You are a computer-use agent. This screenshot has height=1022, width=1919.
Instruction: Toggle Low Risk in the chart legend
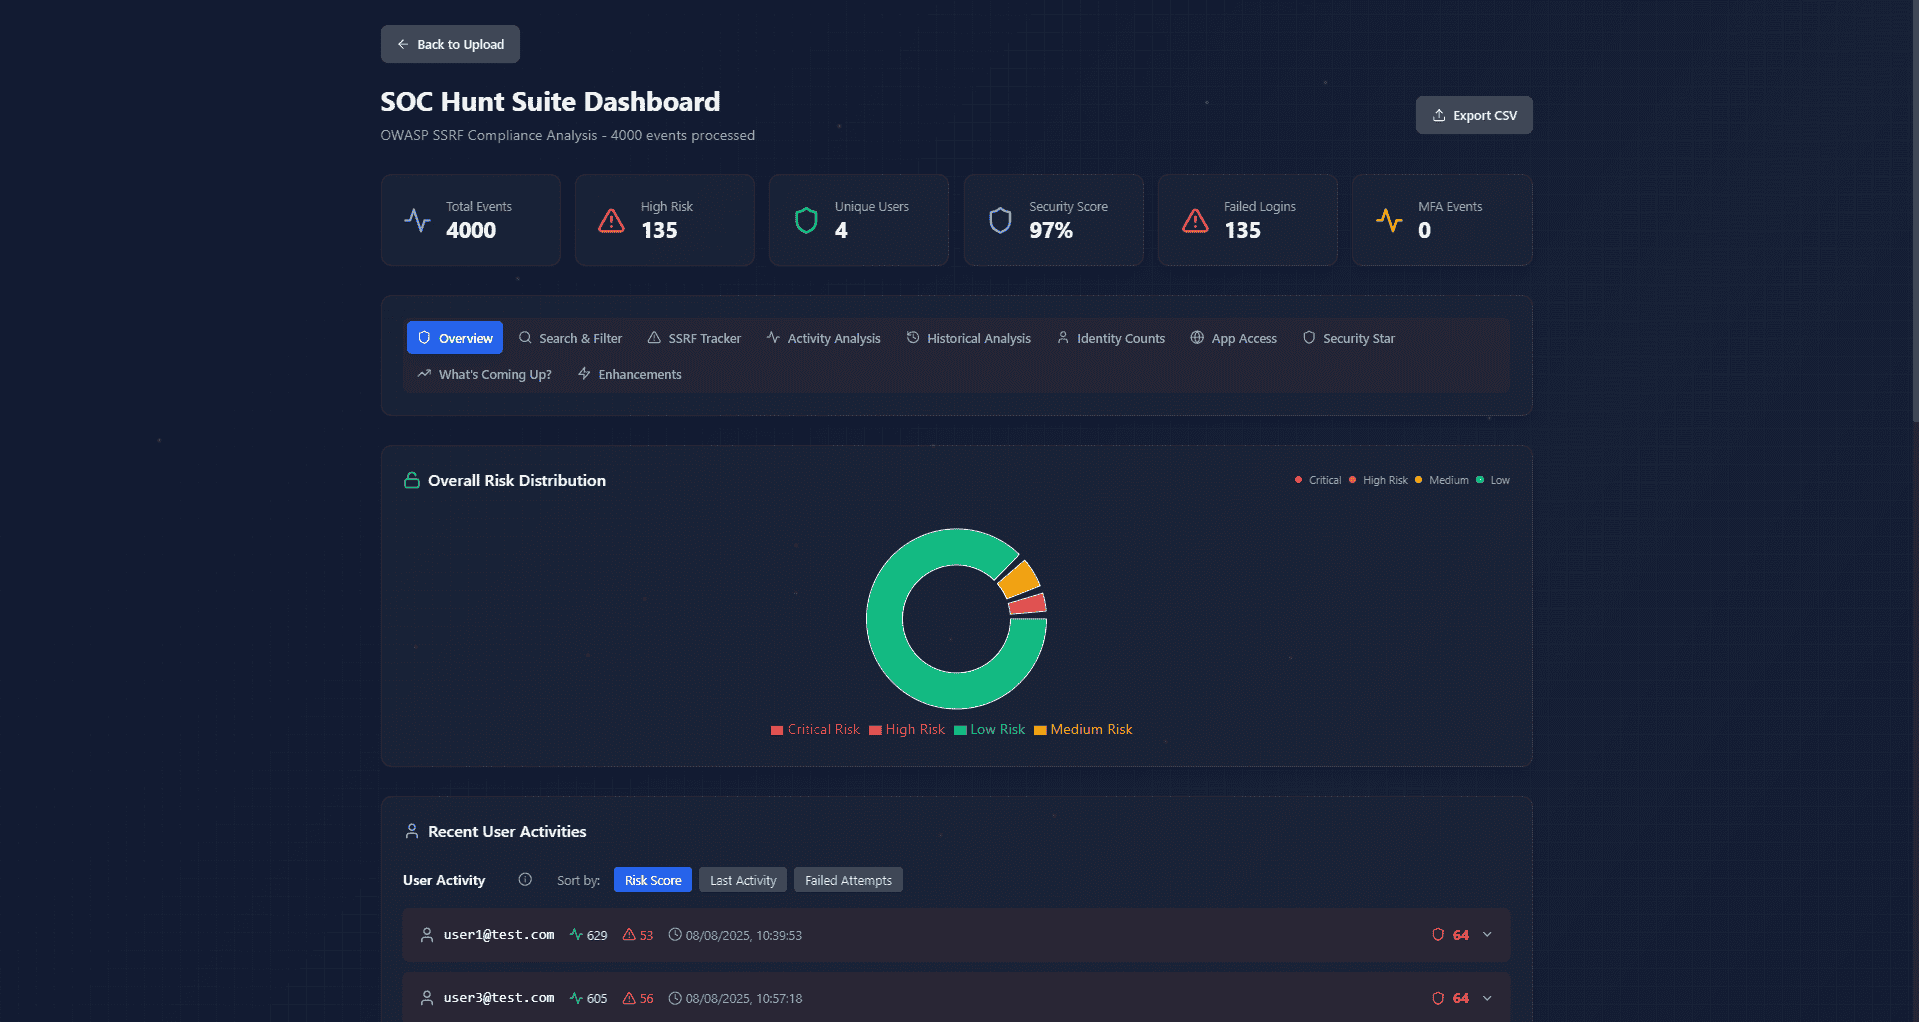(989, 730)
